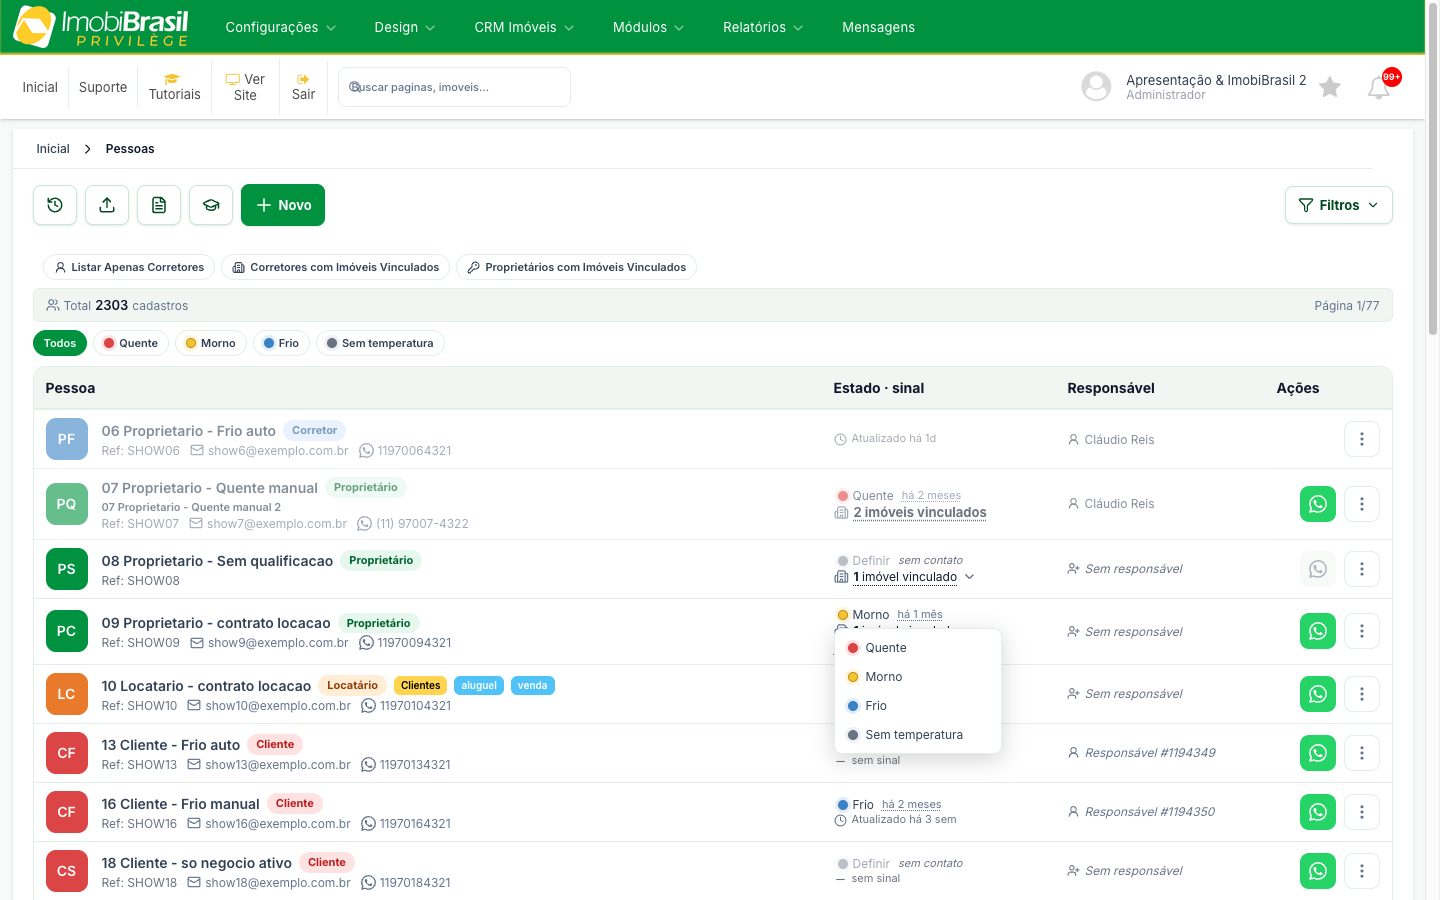
Task: Open actions menu for 18 Cliente row
Action: pyautogui.click(x=1362, y=871)
